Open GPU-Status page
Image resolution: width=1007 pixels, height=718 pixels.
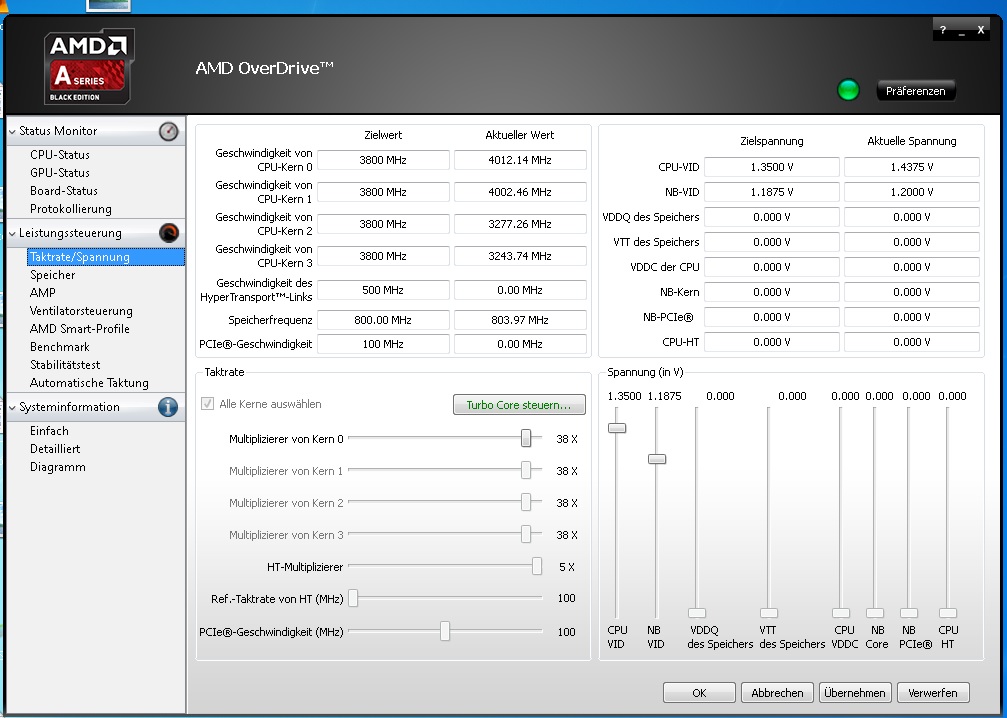[60, 173]
